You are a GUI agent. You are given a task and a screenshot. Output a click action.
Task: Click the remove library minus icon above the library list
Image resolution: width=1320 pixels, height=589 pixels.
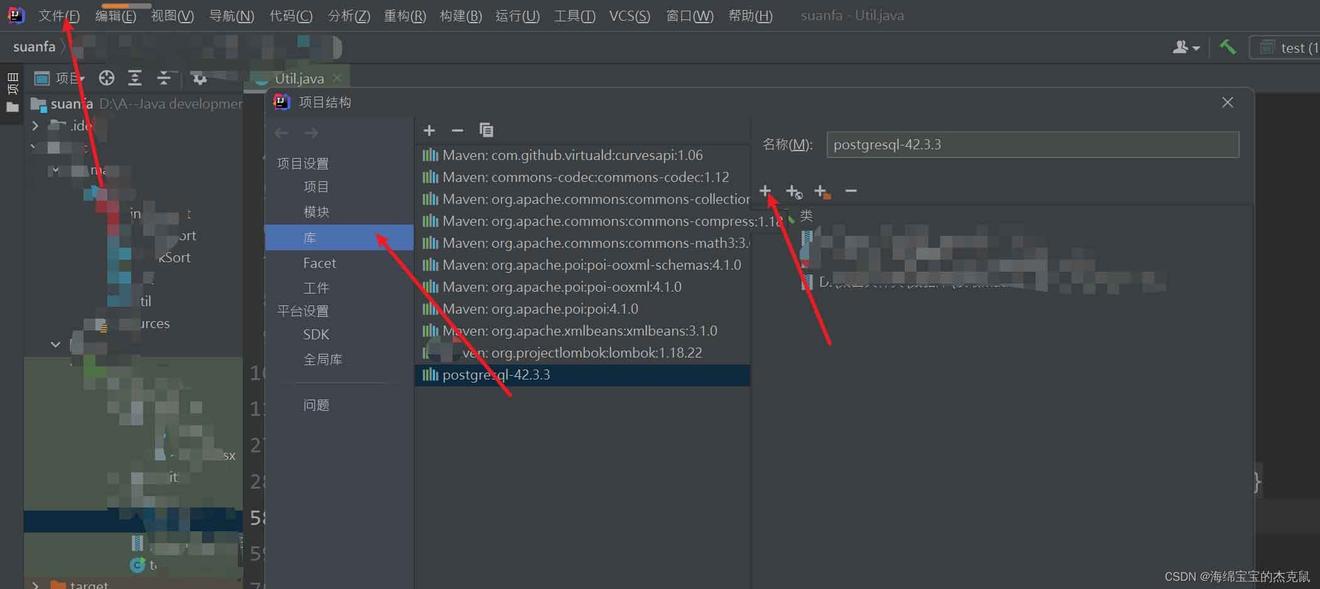pyautogui.click(x=457, y=130)
